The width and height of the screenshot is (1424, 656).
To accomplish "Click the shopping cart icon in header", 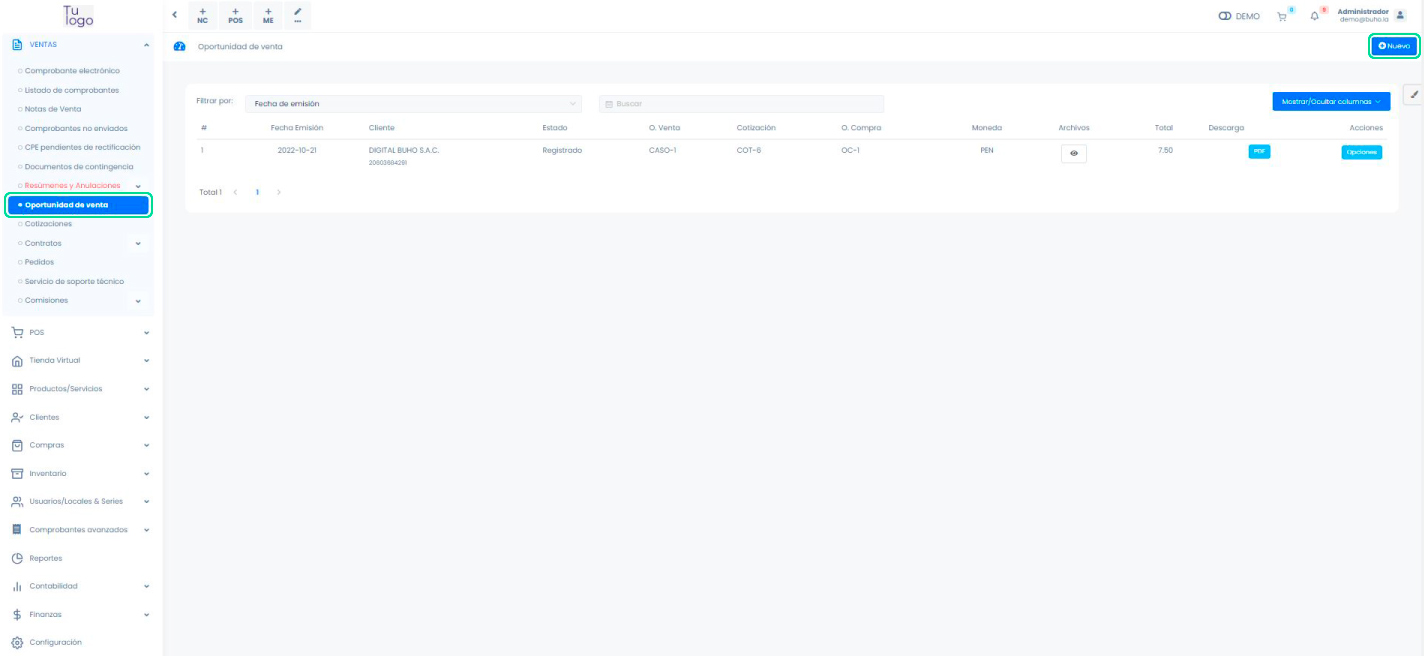I will (1281, 16).
